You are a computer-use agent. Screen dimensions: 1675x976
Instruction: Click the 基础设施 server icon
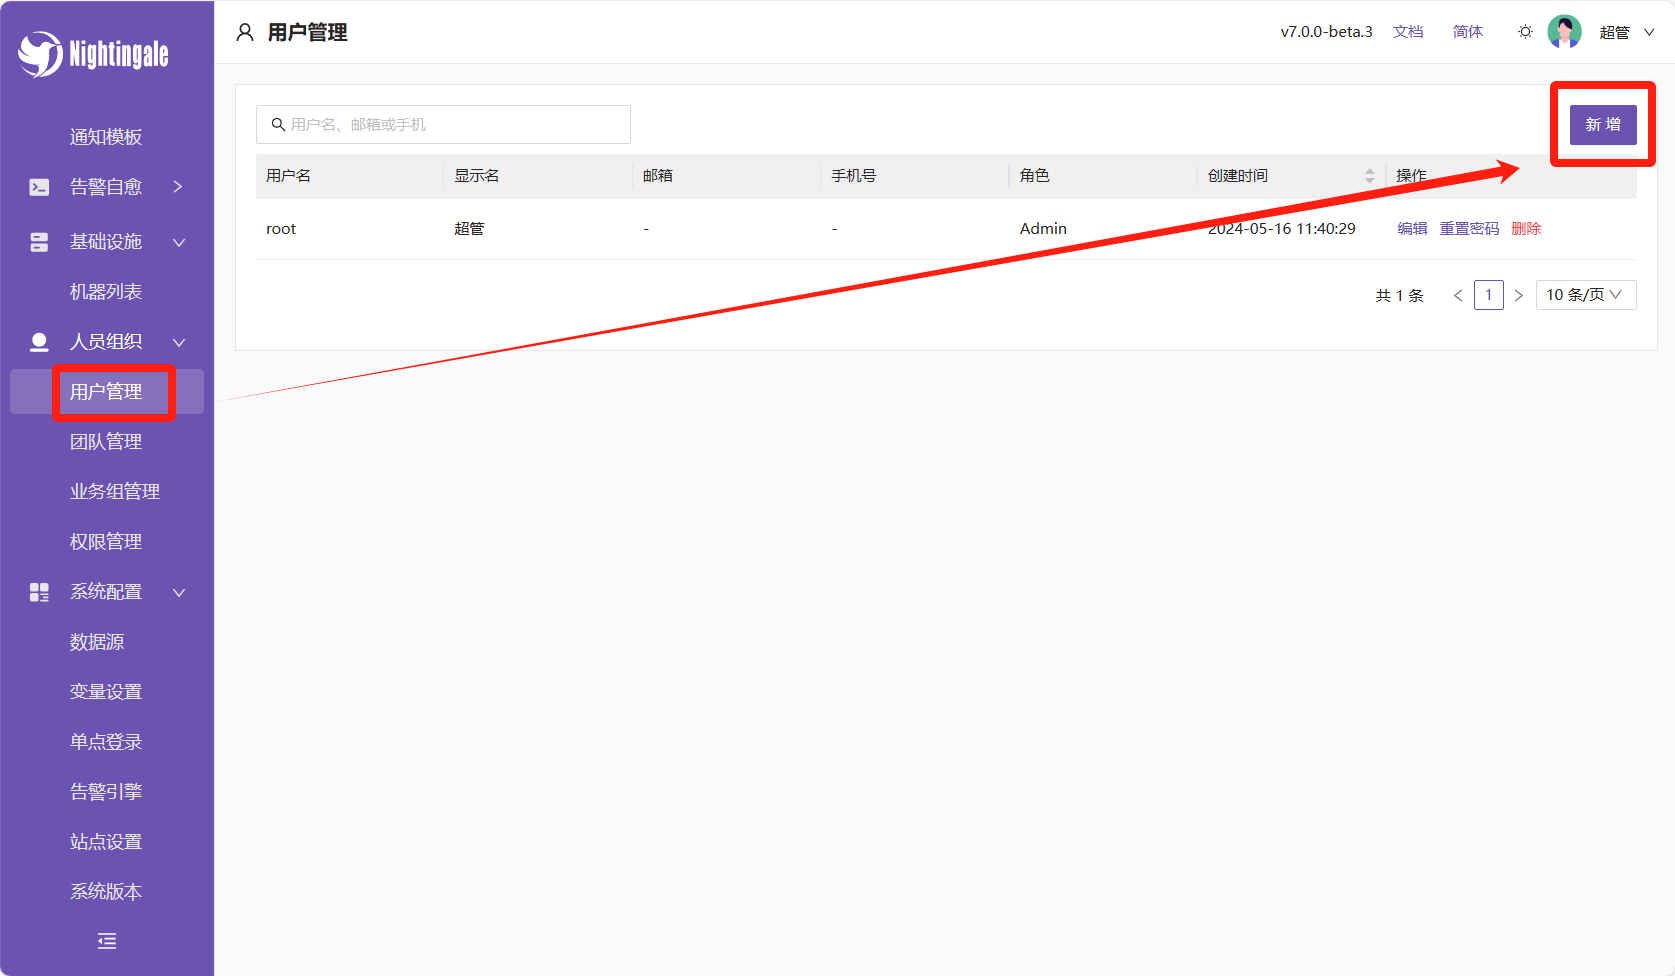pyautogui.click(x=39, y=242)
